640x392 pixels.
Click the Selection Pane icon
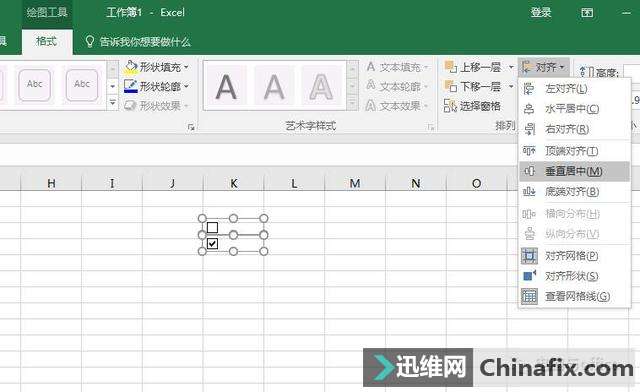(x=450, y=106)
